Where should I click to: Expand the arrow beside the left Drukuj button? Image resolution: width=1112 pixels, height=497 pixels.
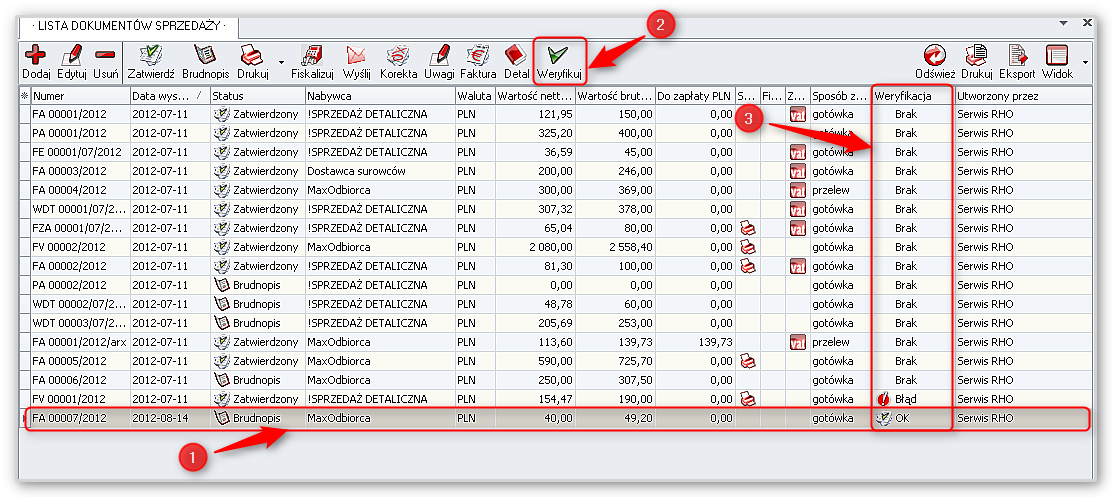(x=281, y=60)
